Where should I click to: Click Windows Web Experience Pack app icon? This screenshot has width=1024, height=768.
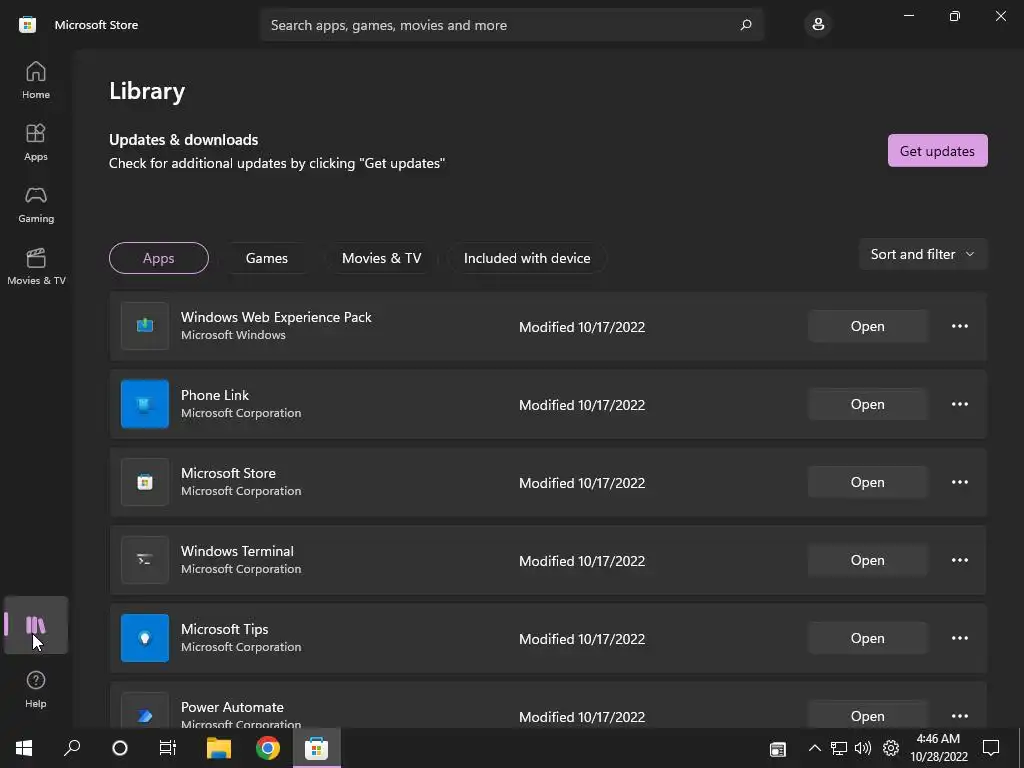tap(145, 326)
